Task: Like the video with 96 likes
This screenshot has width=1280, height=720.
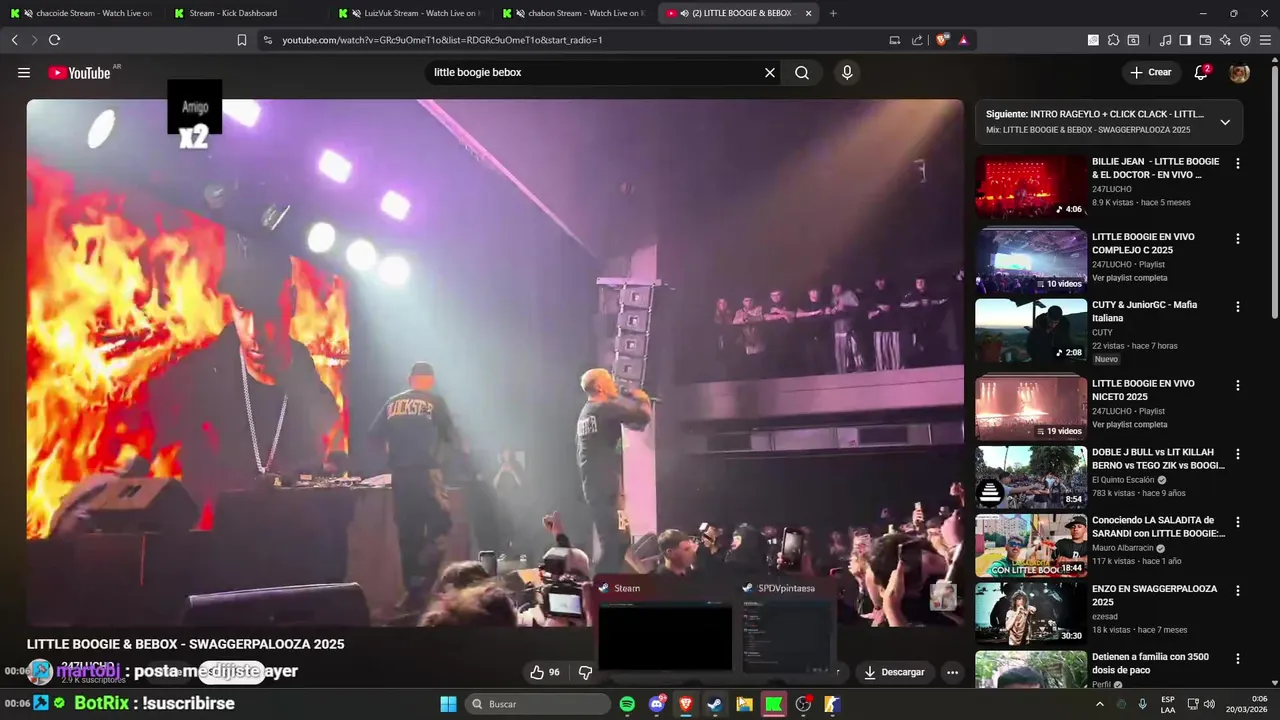Action: (545, 672)
